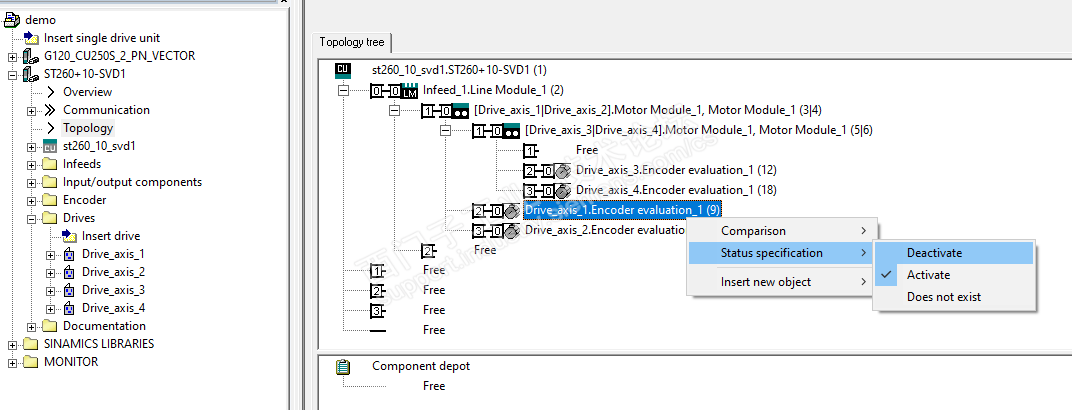The width and height of the screenshot is (1072, 410).
Task: Collapse the ST260+10-SVD1 node
Action: 12,74
